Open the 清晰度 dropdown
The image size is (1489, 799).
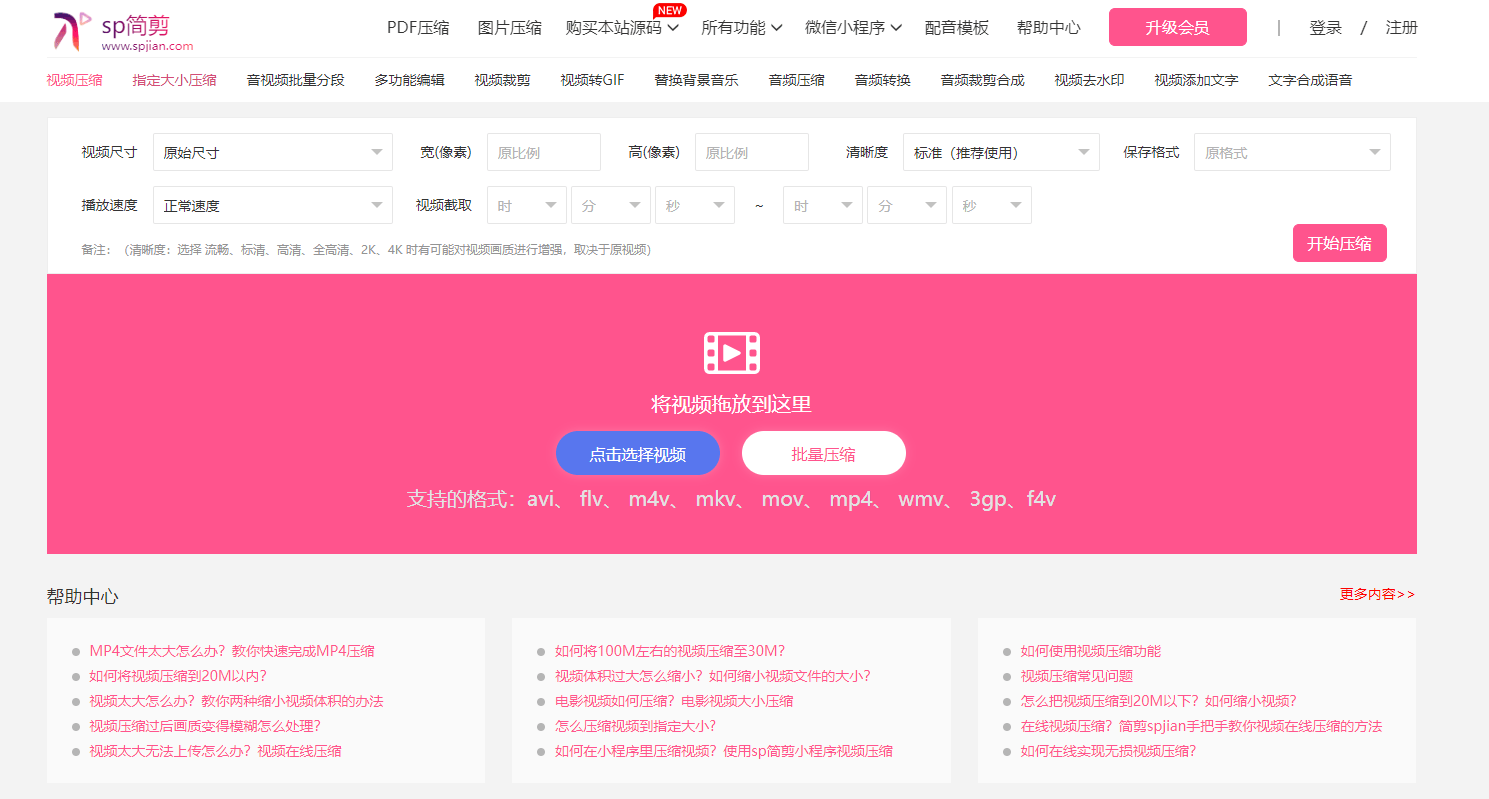click(1000, 152)
